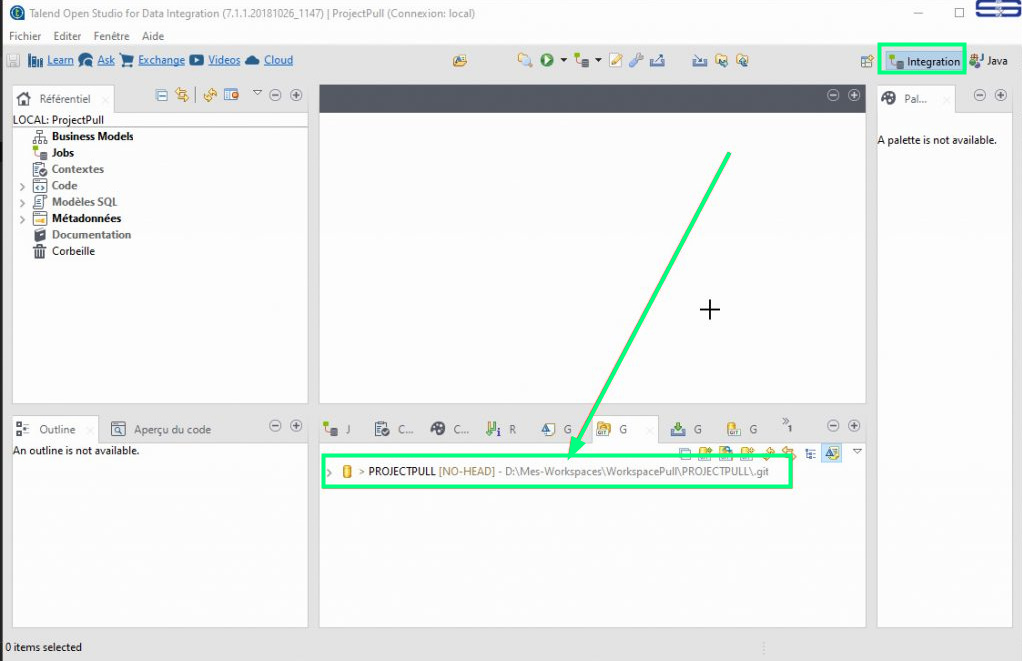Click the export arrow toolbar icon
Image resolution: width=1022 pixels, height=662 pixels.
click(x=657, y=61)
